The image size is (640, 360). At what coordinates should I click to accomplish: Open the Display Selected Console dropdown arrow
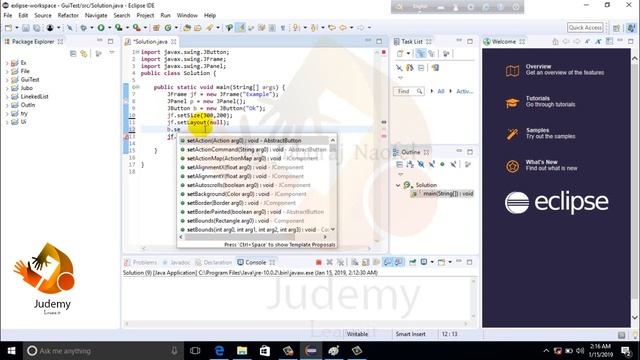click(432, 262)
